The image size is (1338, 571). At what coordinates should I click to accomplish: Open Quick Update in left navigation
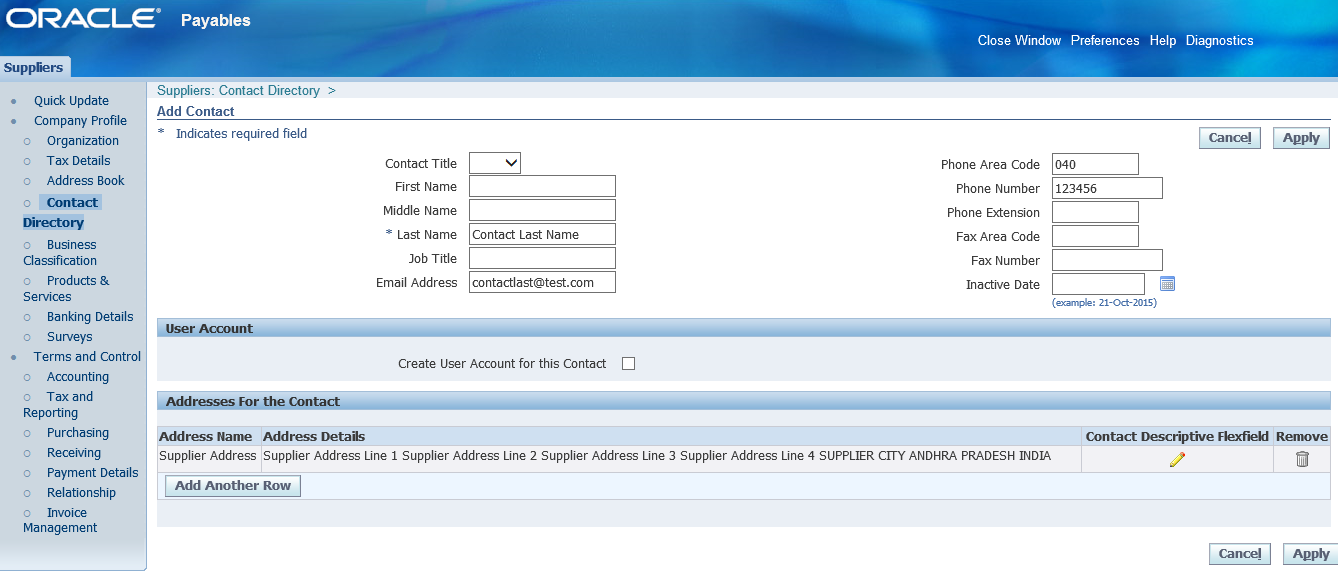pyautogui.click(x=71, y=101)
